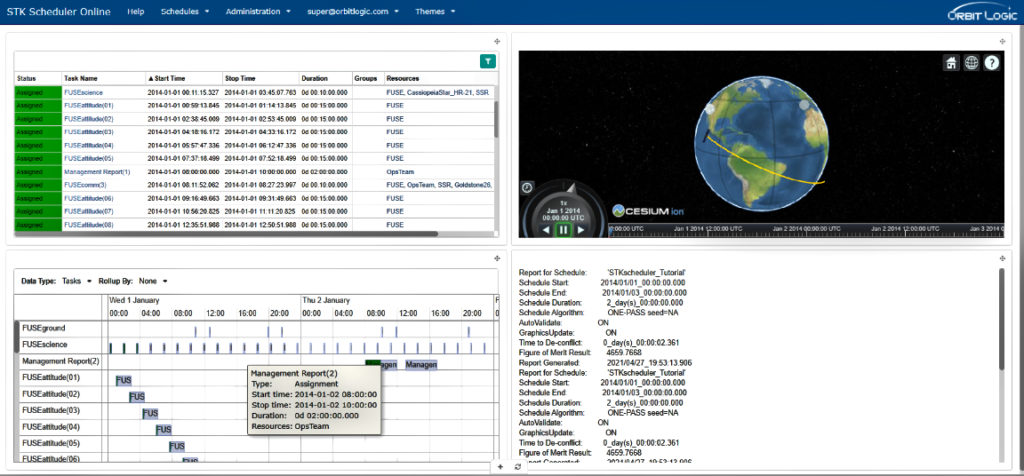The width and height of the screenshot is (1024, 476).
Task: Open the FUSEscience task link in table
Action: click(x=84, y=92)
